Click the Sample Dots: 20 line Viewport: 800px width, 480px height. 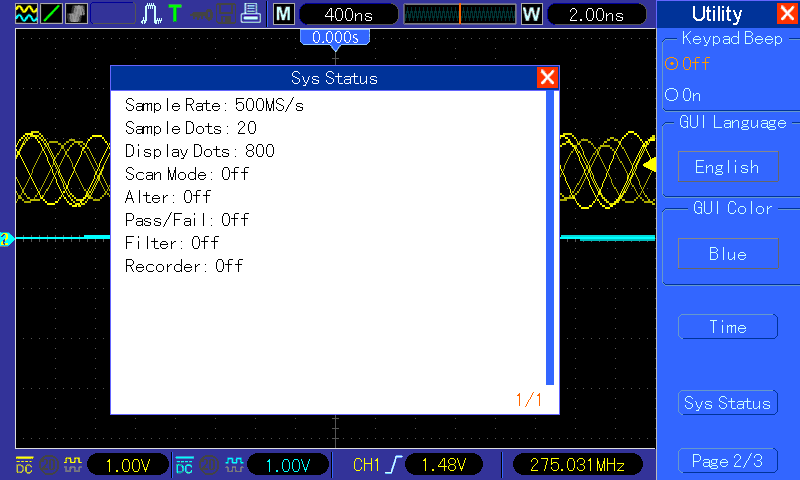click(x=191, y=128)
